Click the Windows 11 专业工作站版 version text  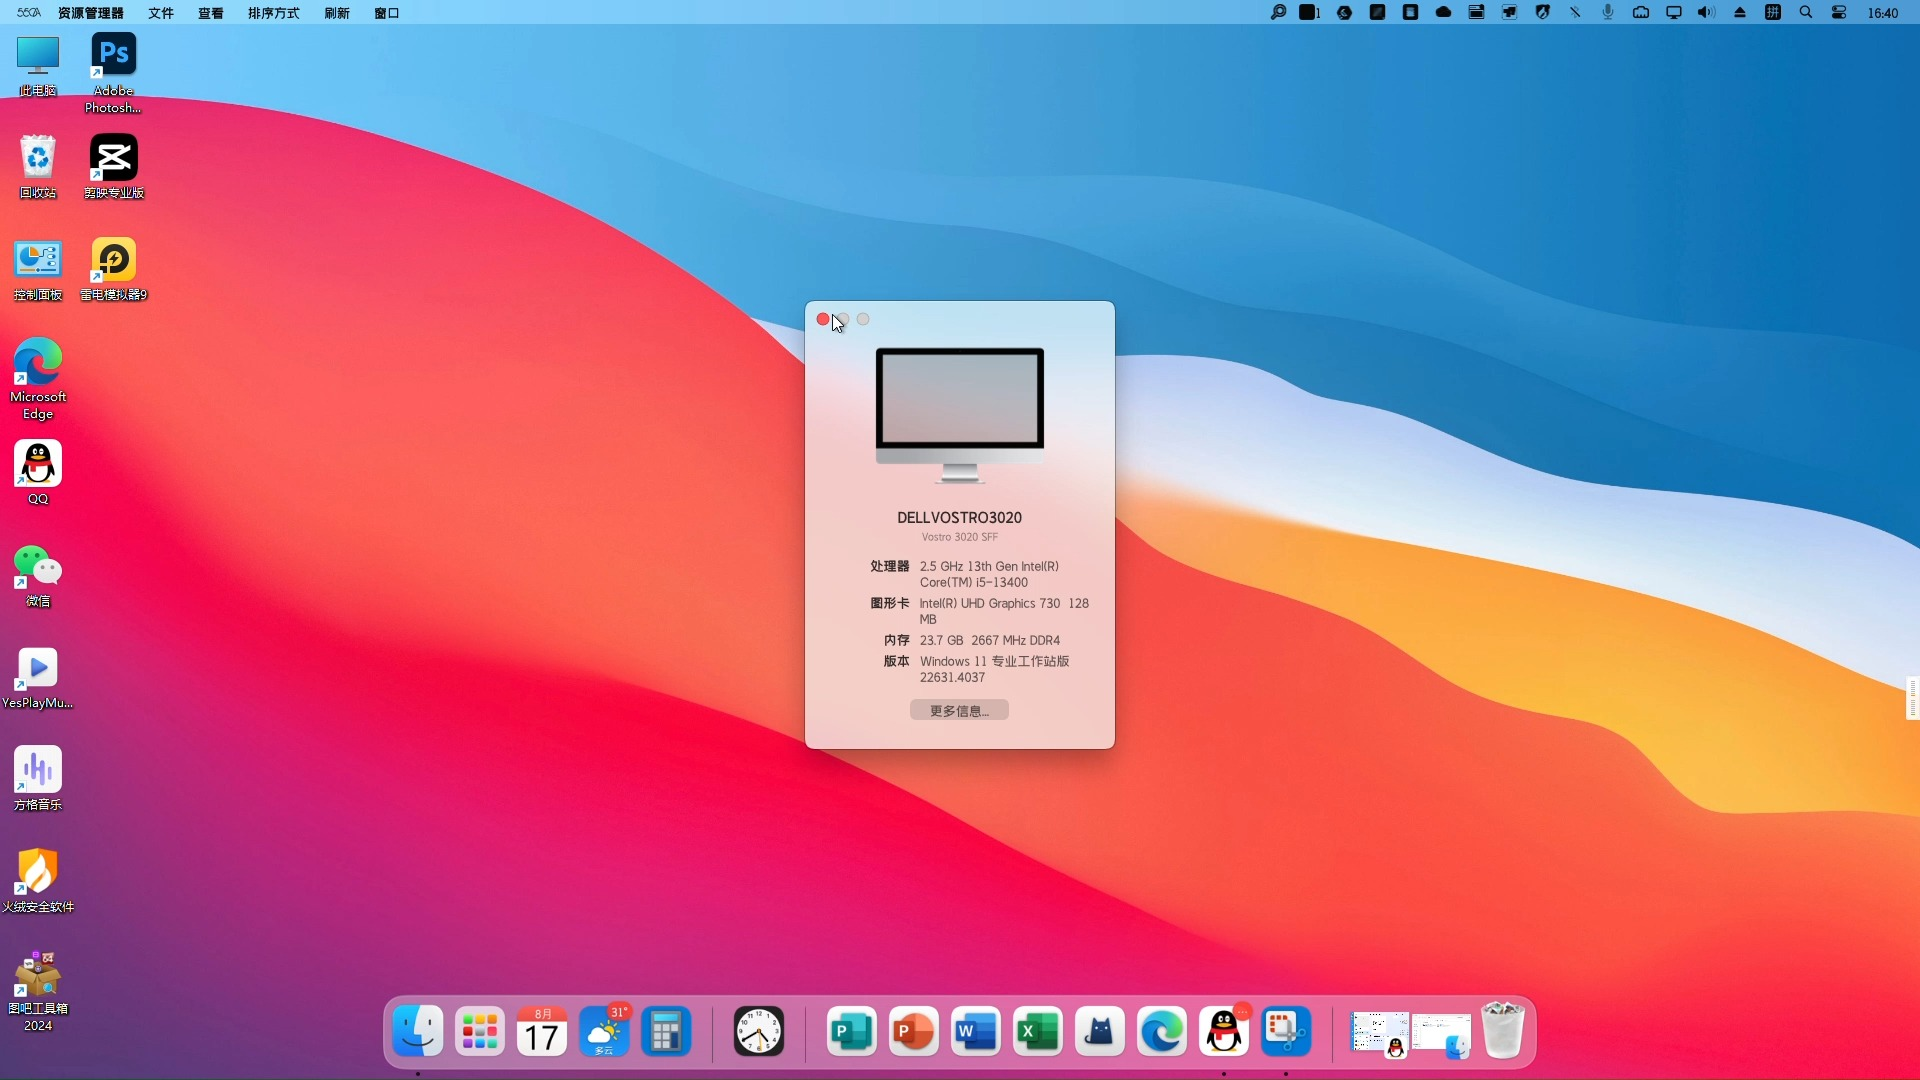(x=994, y=661)
